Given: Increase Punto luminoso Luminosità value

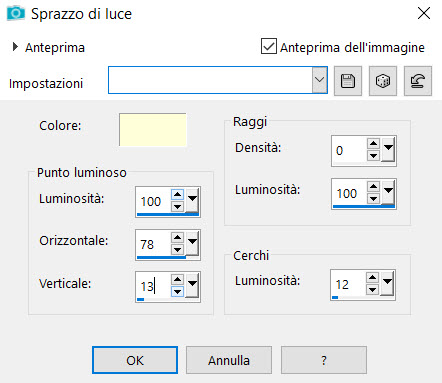Looking at the screenshot, I should pyautogui.click(x=177, y=195).
